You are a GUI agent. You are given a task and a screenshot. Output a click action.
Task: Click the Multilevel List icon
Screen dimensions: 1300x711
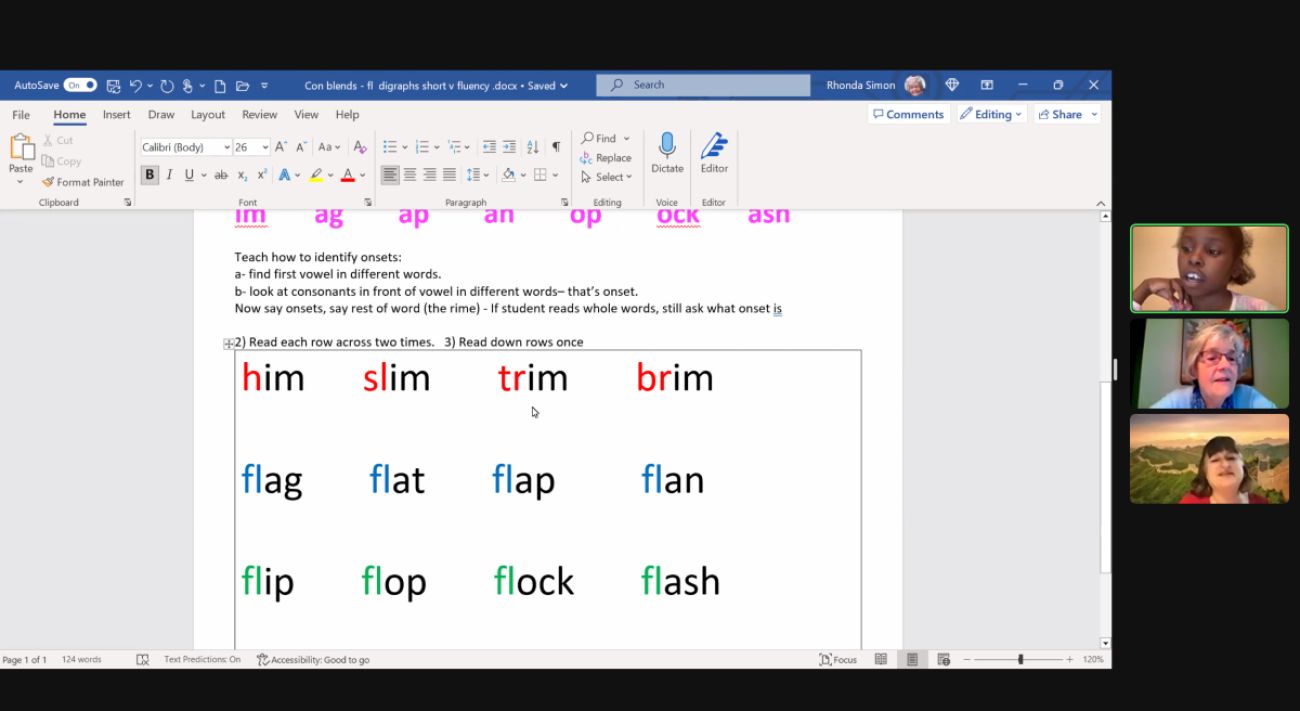tap(454, 147)
